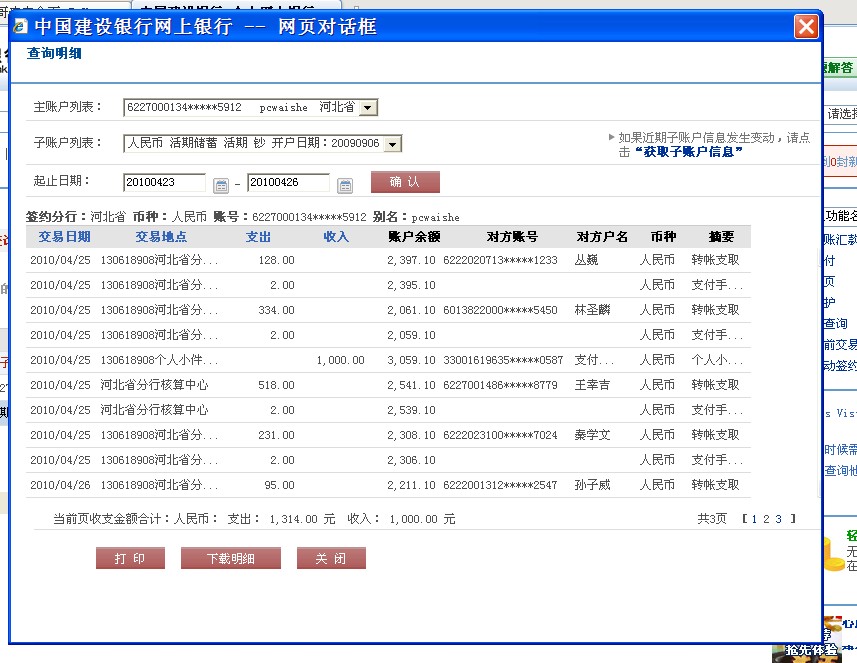Screen dimensions: 857x663
Task: Click account number 6222023100*****7024
Action: pos(500,436)
